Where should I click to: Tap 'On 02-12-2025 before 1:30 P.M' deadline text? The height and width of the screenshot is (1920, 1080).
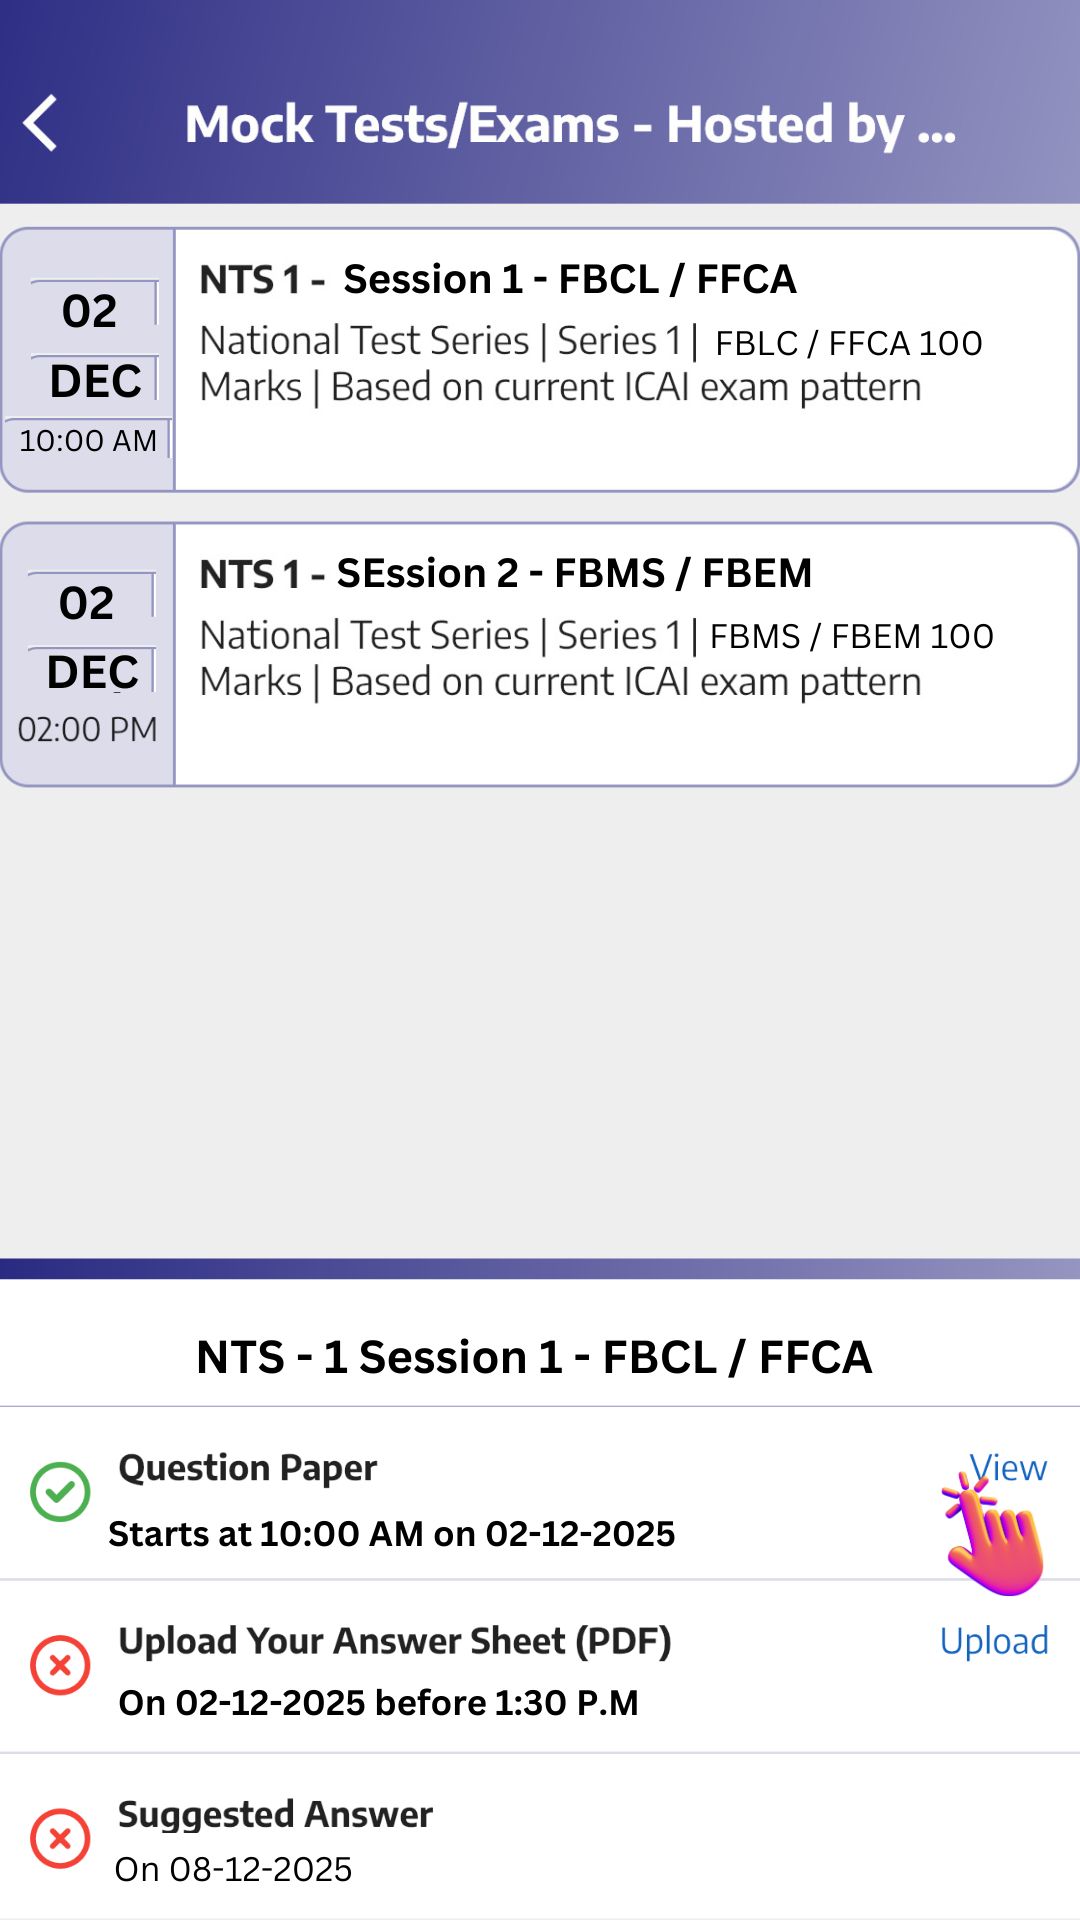click(x=378, y=1702)
